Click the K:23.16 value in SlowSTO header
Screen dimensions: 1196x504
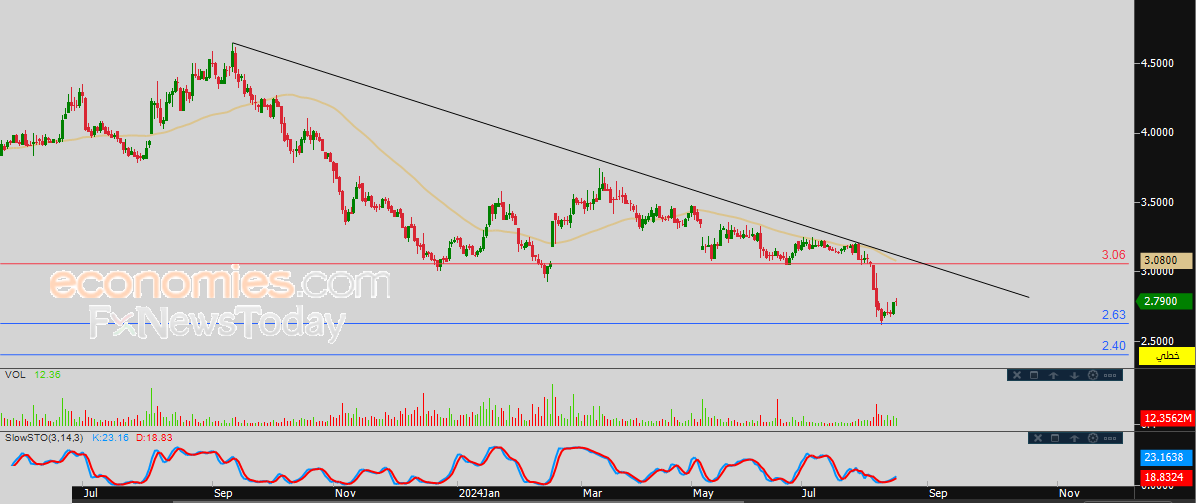point(113,438)
